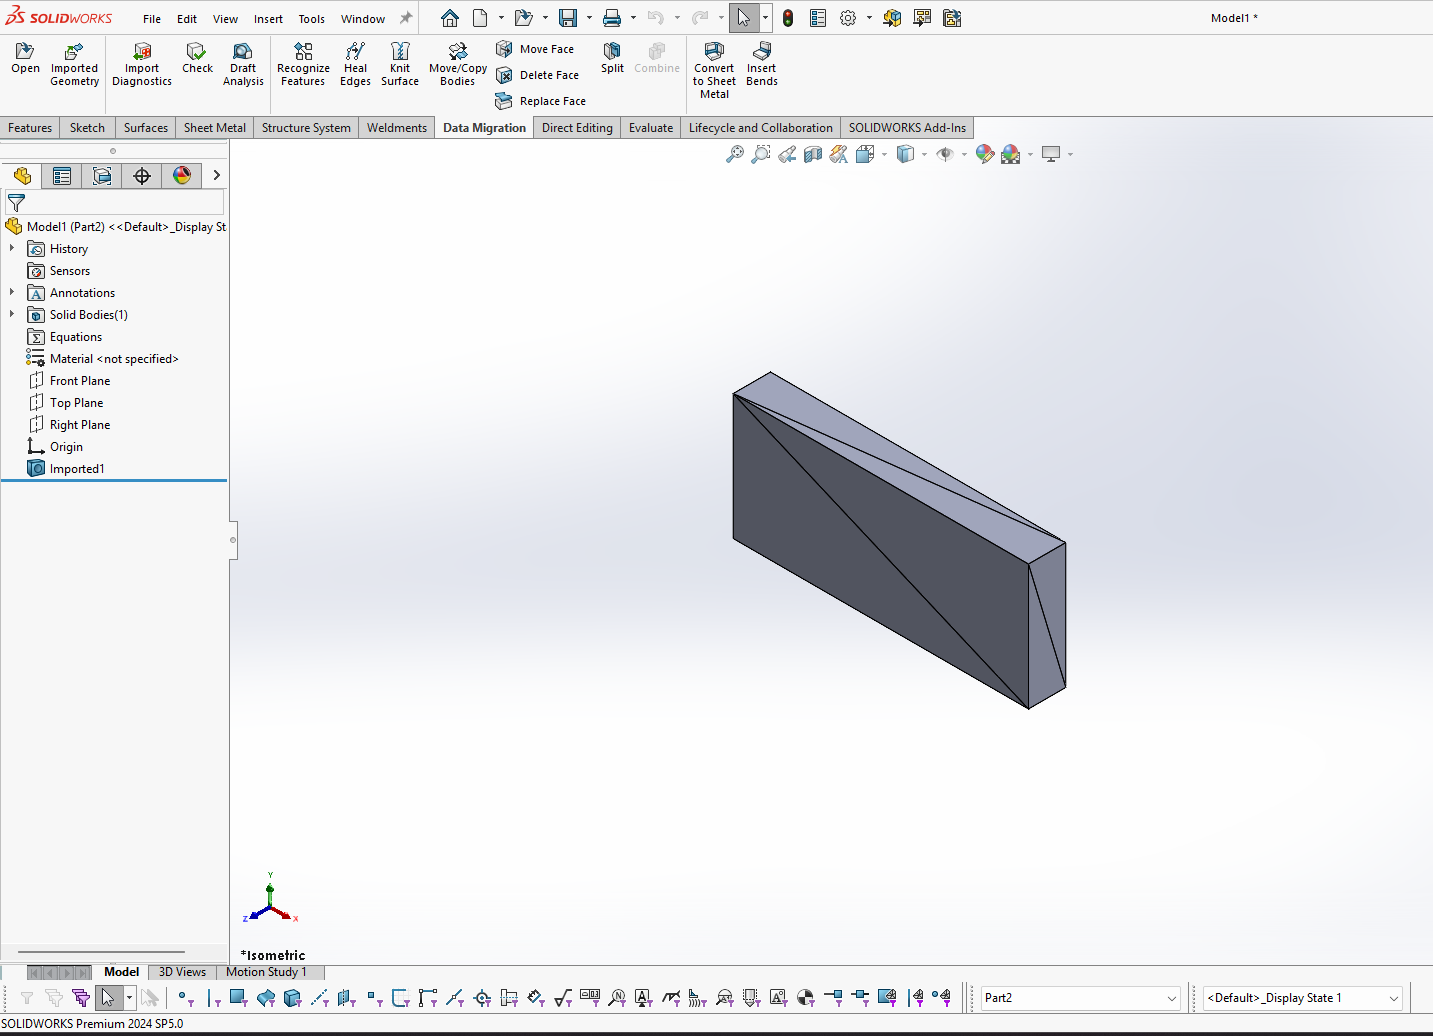Activate the Section View tool
Screen dimensions: 1433x1036
pyautogui.click(x=813, y=154)
